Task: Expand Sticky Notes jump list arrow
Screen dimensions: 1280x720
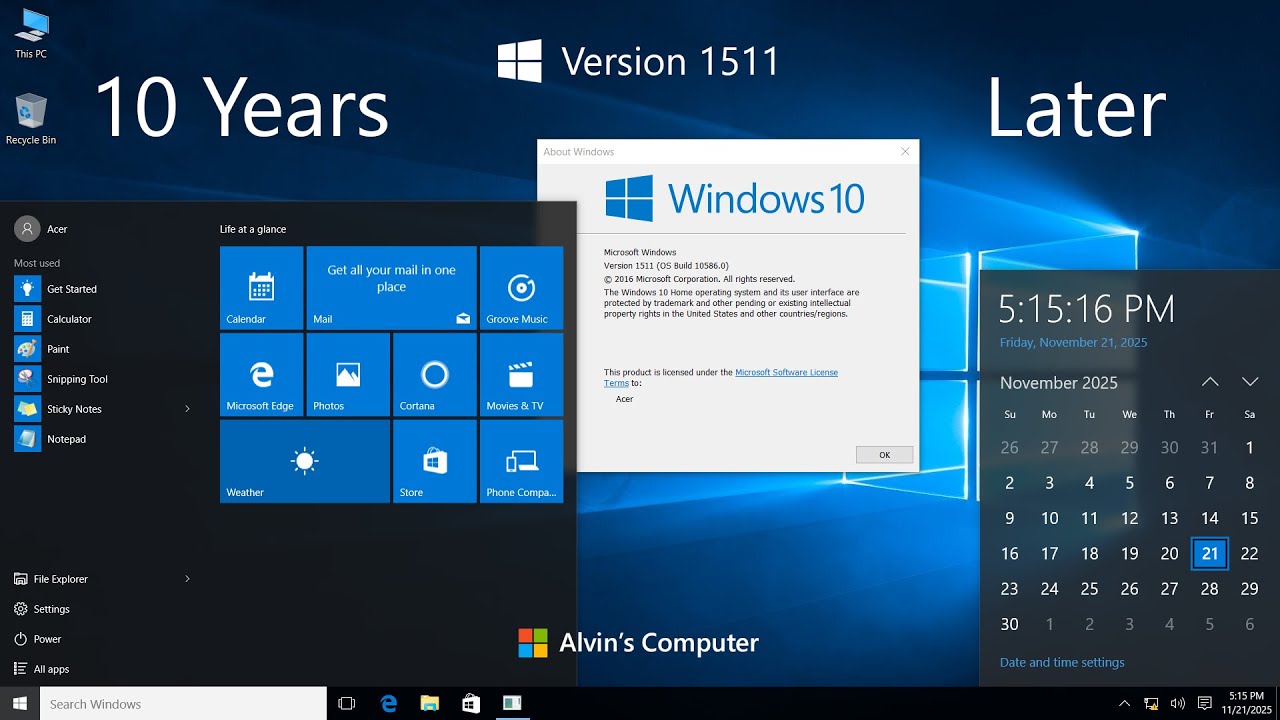Action: point(187,409)
